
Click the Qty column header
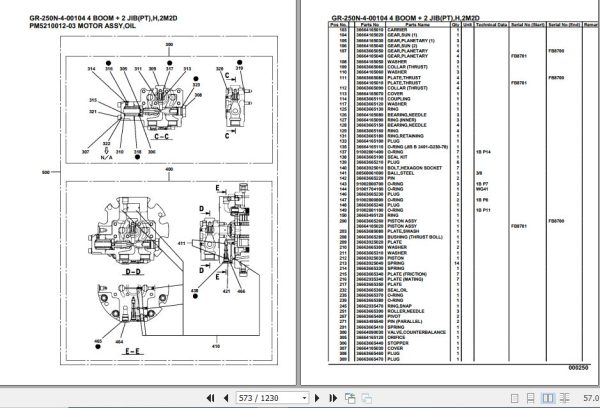pos(455,25)
